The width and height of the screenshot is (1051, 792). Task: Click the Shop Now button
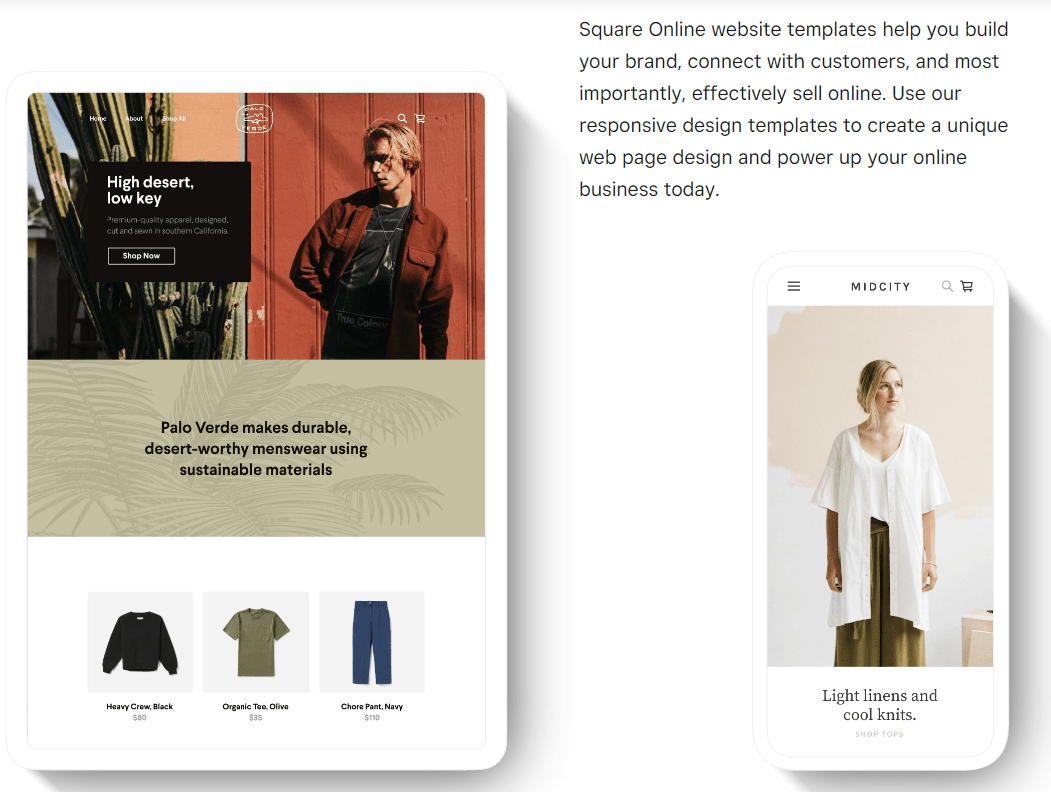[140, 255]
